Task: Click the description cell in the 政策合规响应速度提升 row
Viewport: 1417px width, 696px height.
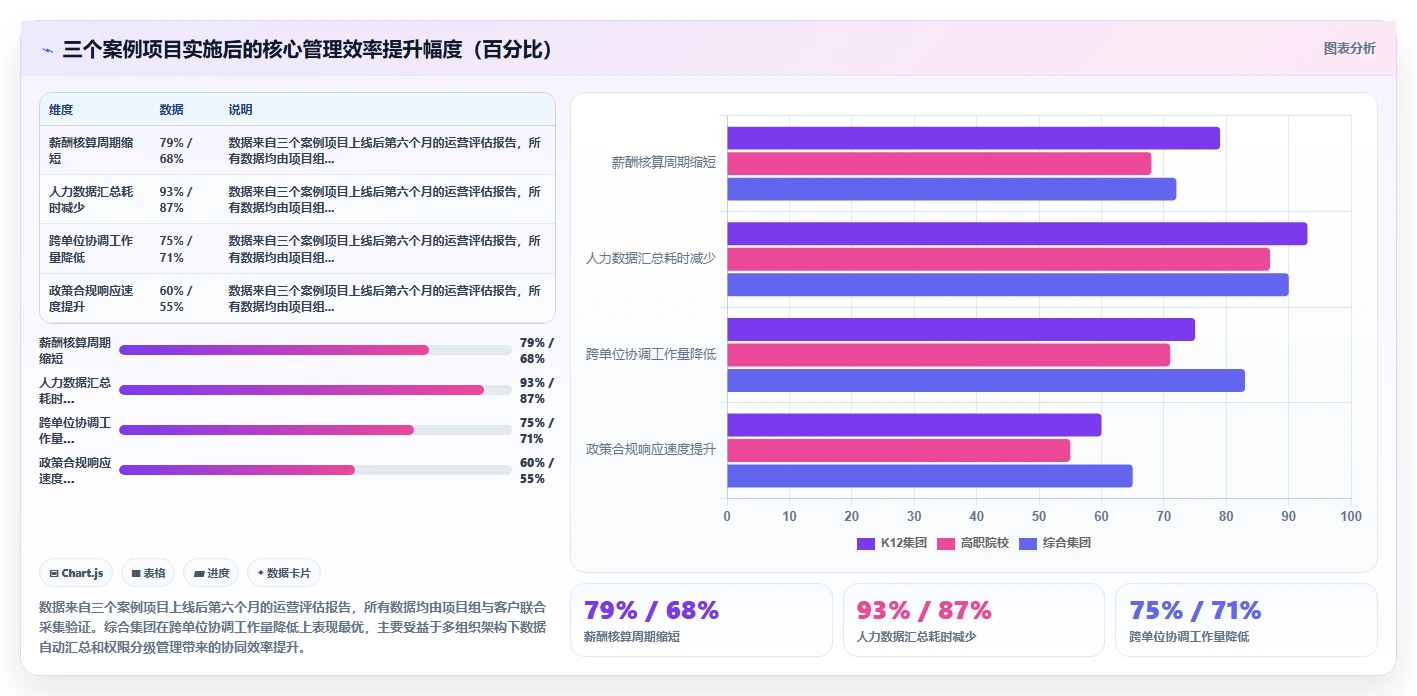Action: 385,298
